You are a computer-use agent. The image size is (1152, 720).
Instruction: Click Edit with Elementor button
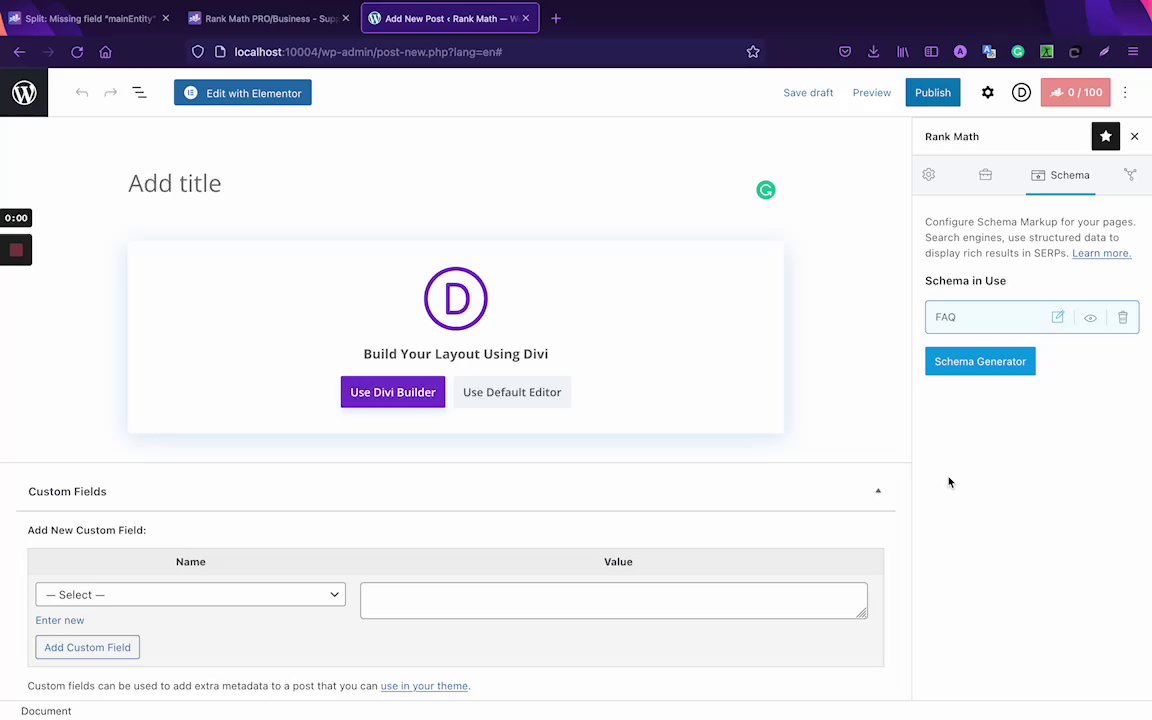point(242,93)
